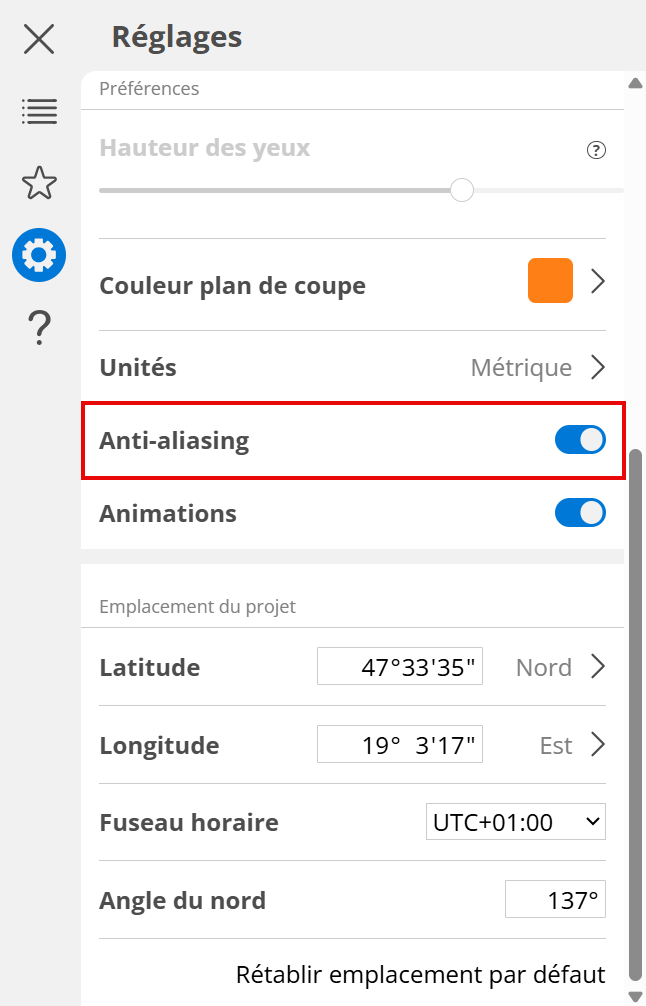Open the Fuseau horaire UTC+01:00 dropdown
646x1006 pixels.
515,822
